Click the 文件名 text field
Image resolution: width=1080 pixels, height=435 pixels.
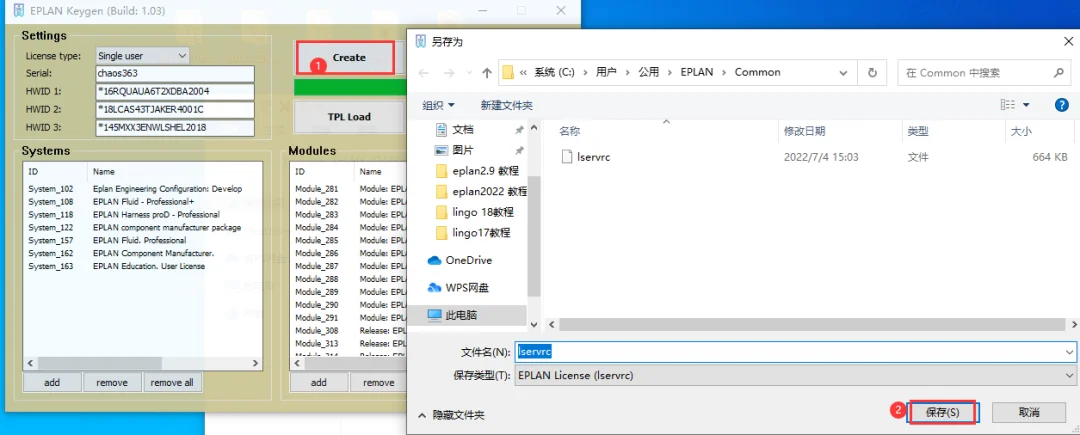[x=788, y=352]
